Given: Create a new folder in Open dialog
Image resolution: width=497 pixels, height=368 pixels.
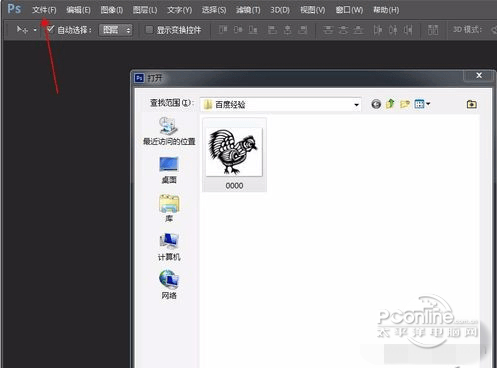Looking at the screenshot, I should click(405, 104).
